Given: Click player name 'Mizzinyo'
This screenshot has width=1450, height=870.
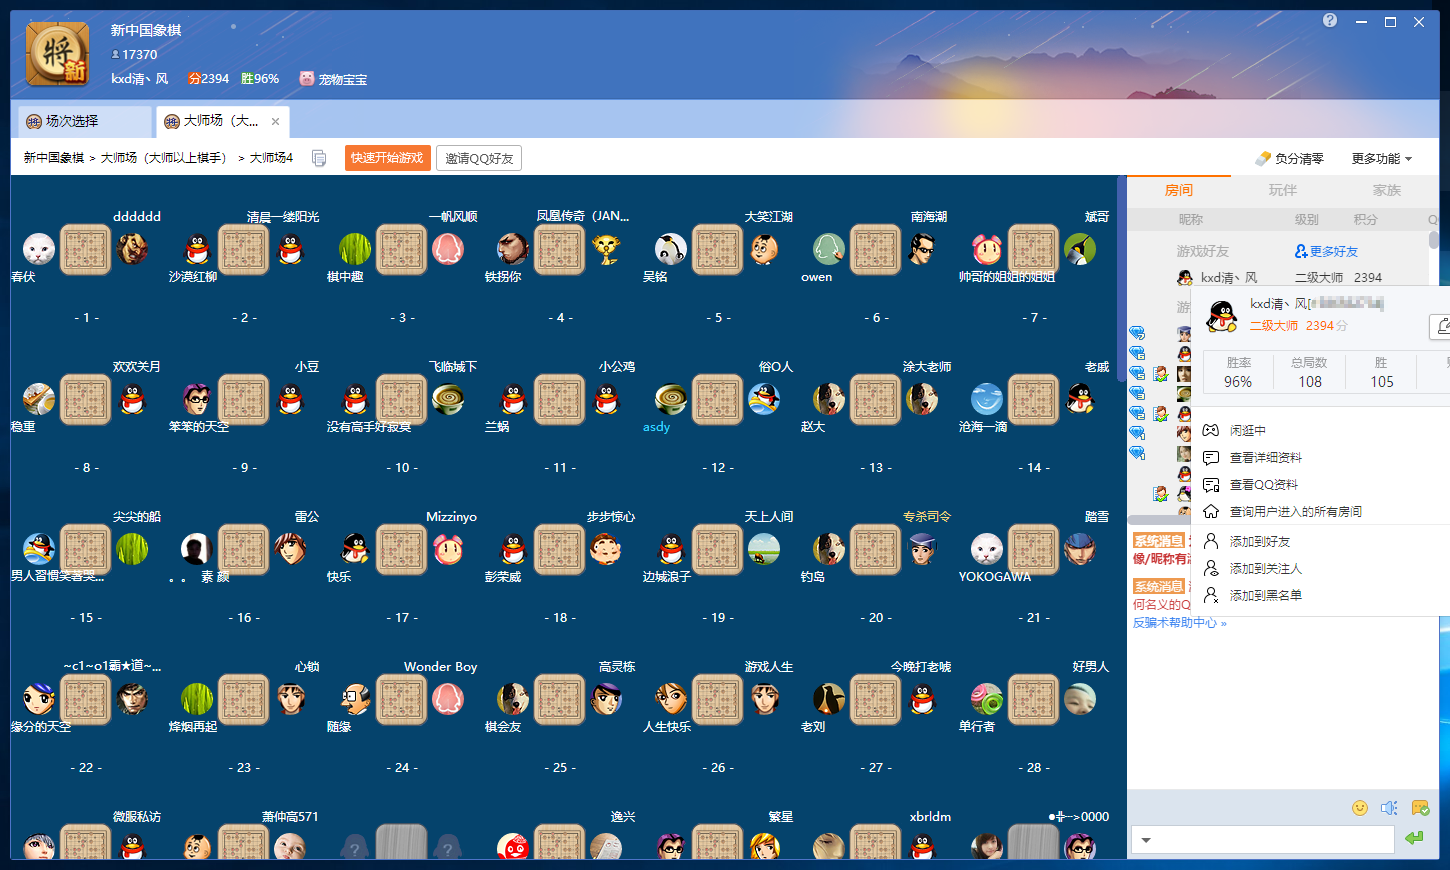Looking at the screenshot, I should (x=451, y=516).
